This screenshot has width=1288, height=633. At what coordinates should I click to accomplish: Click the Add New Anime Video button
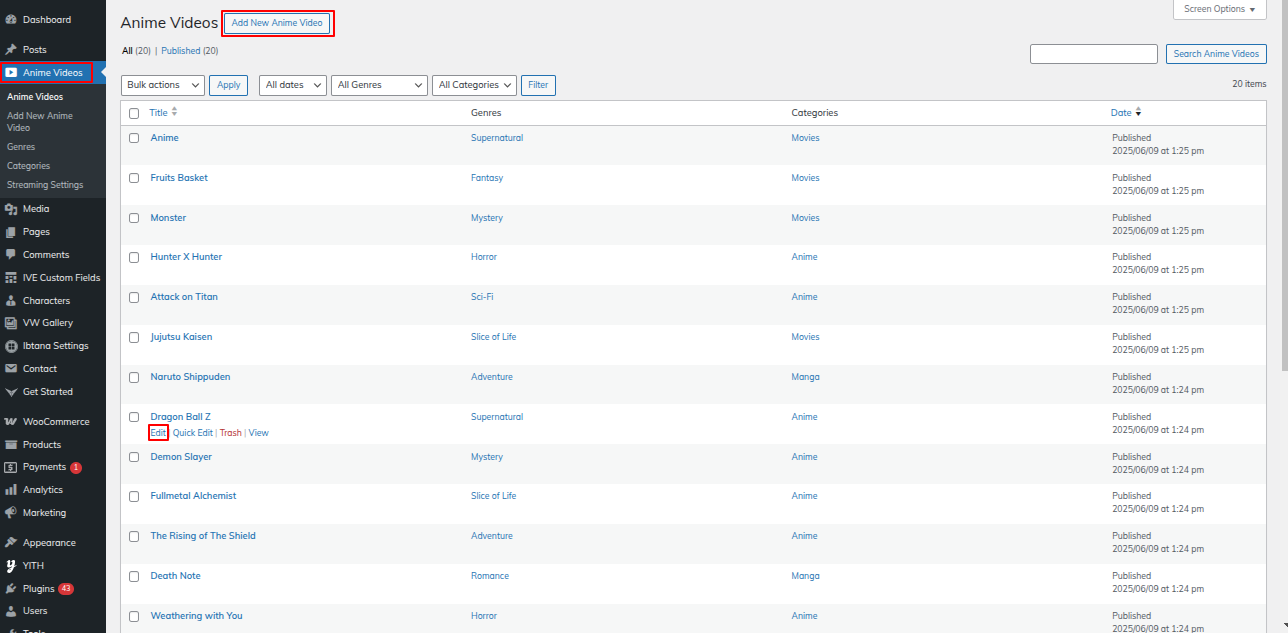(x=277, y=23)
